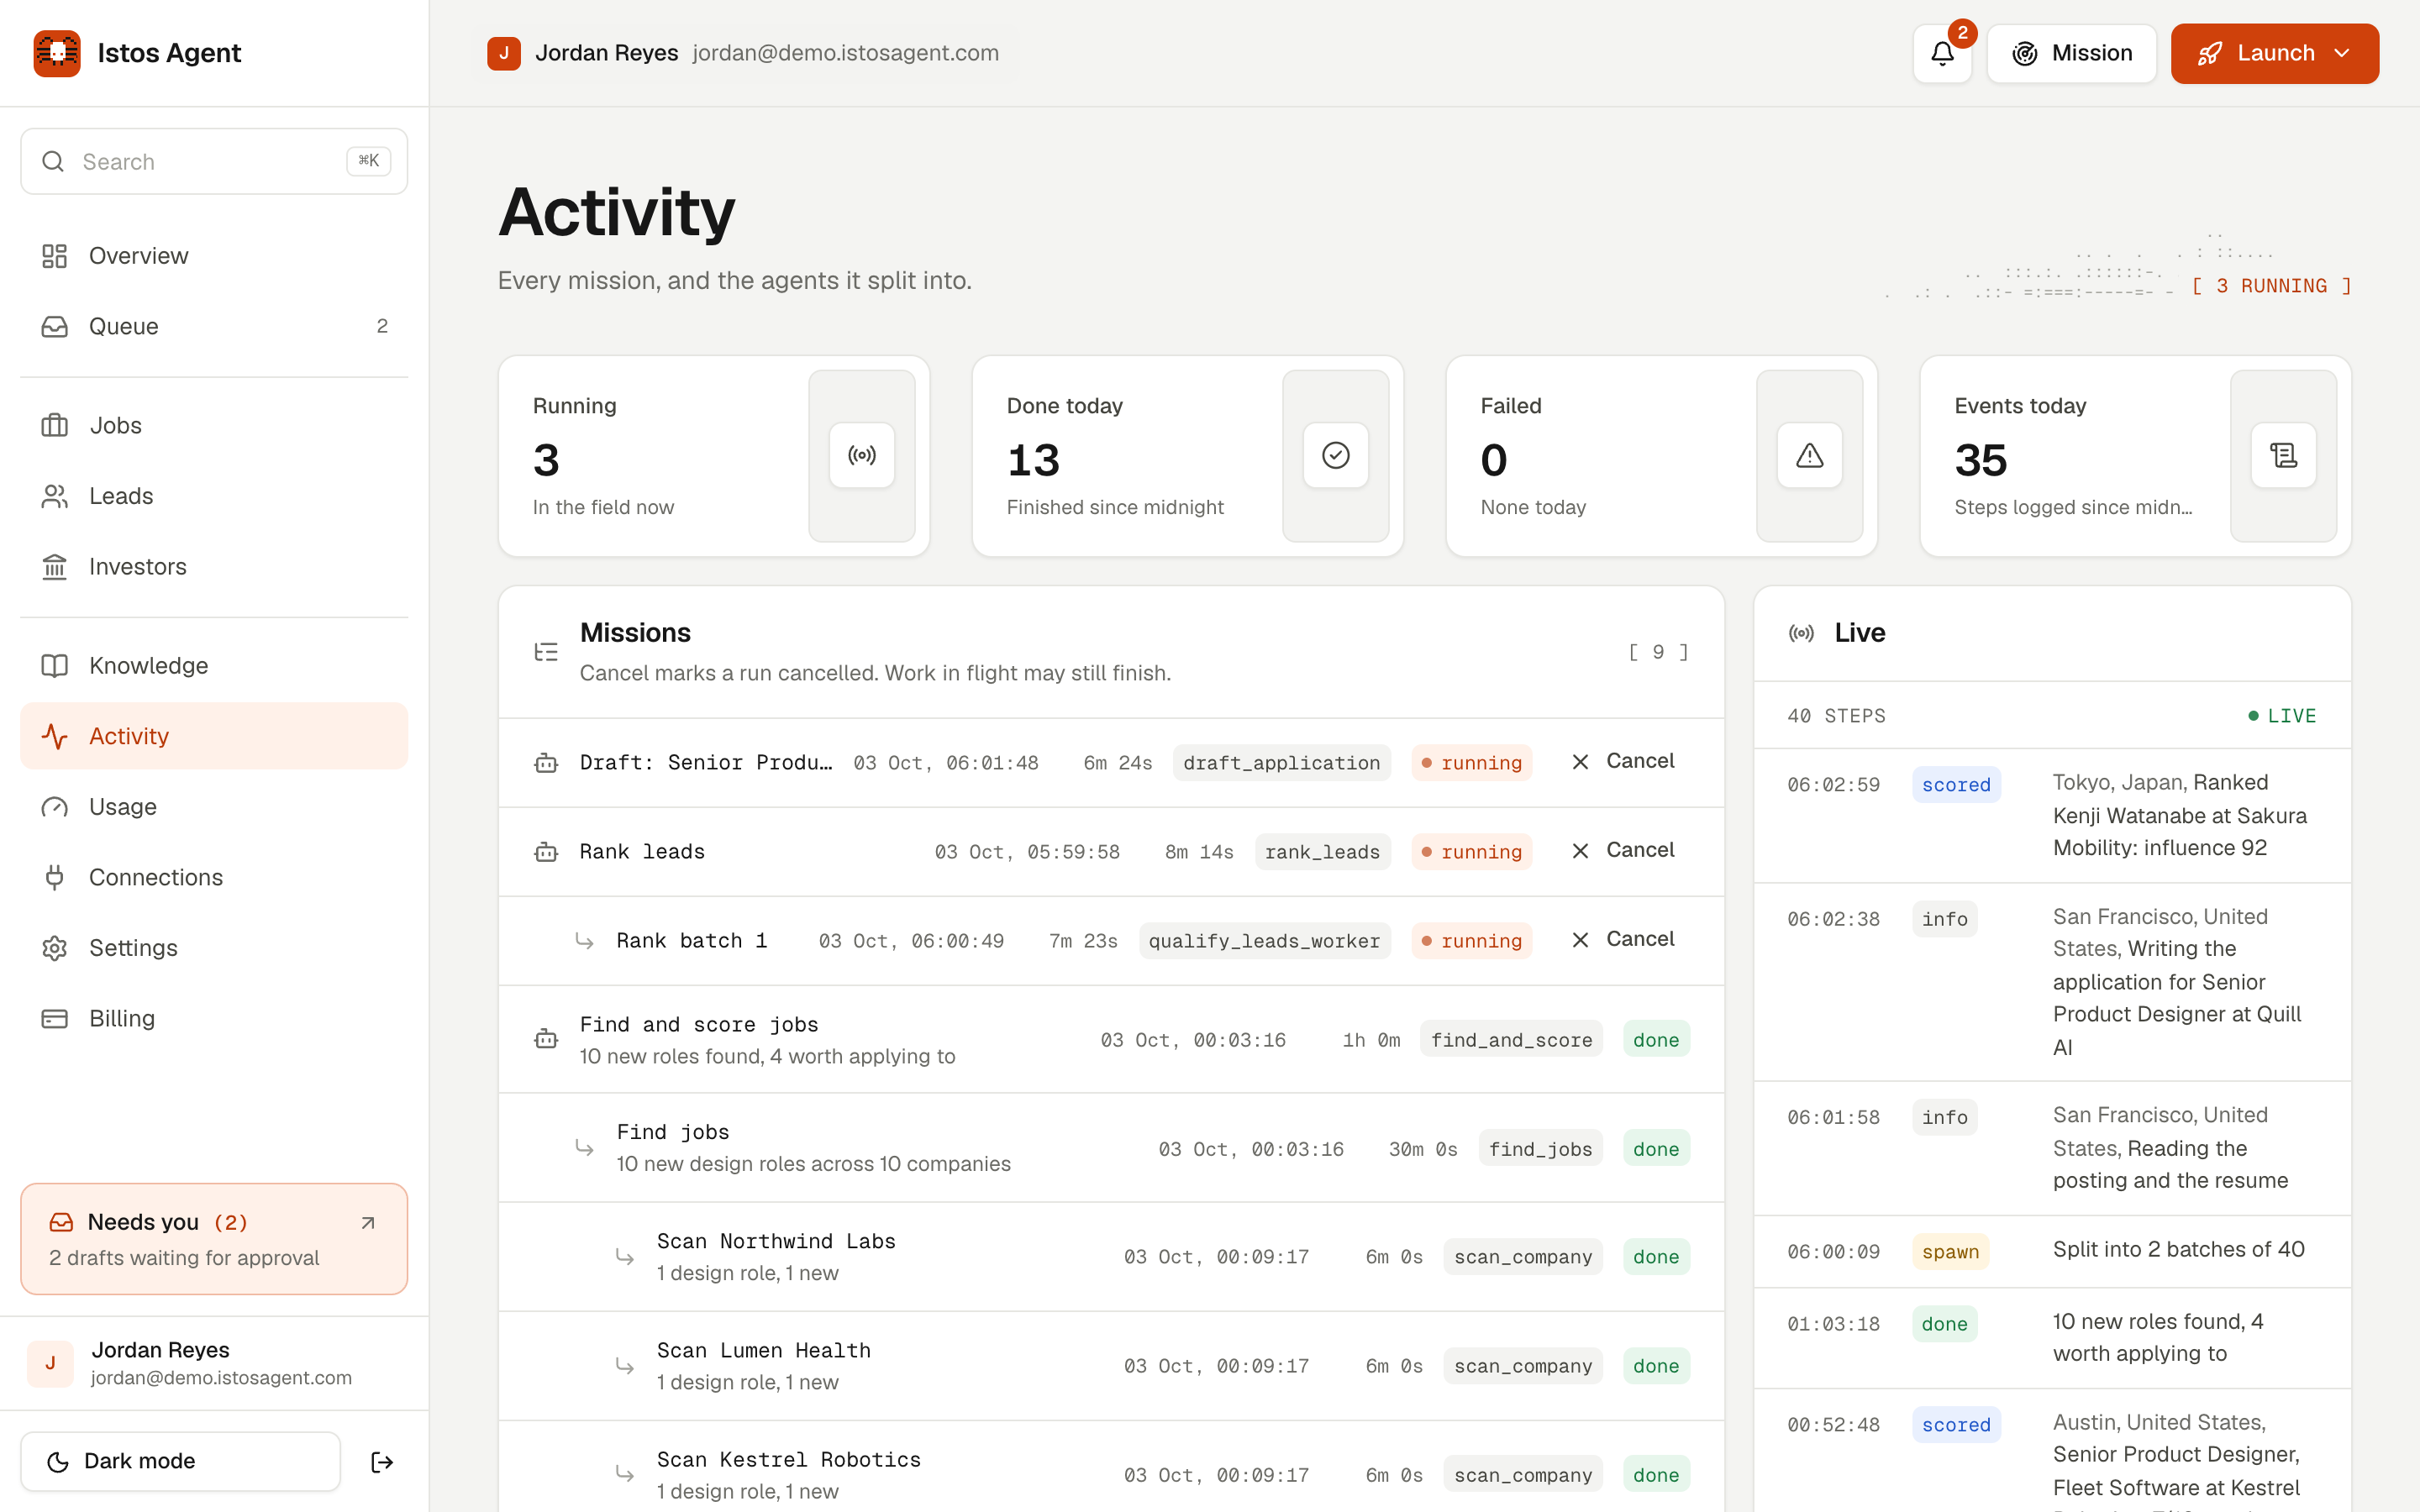
Task: Click the robot icon on Draft: Senior Produ… row
Action: pos(546,763)
